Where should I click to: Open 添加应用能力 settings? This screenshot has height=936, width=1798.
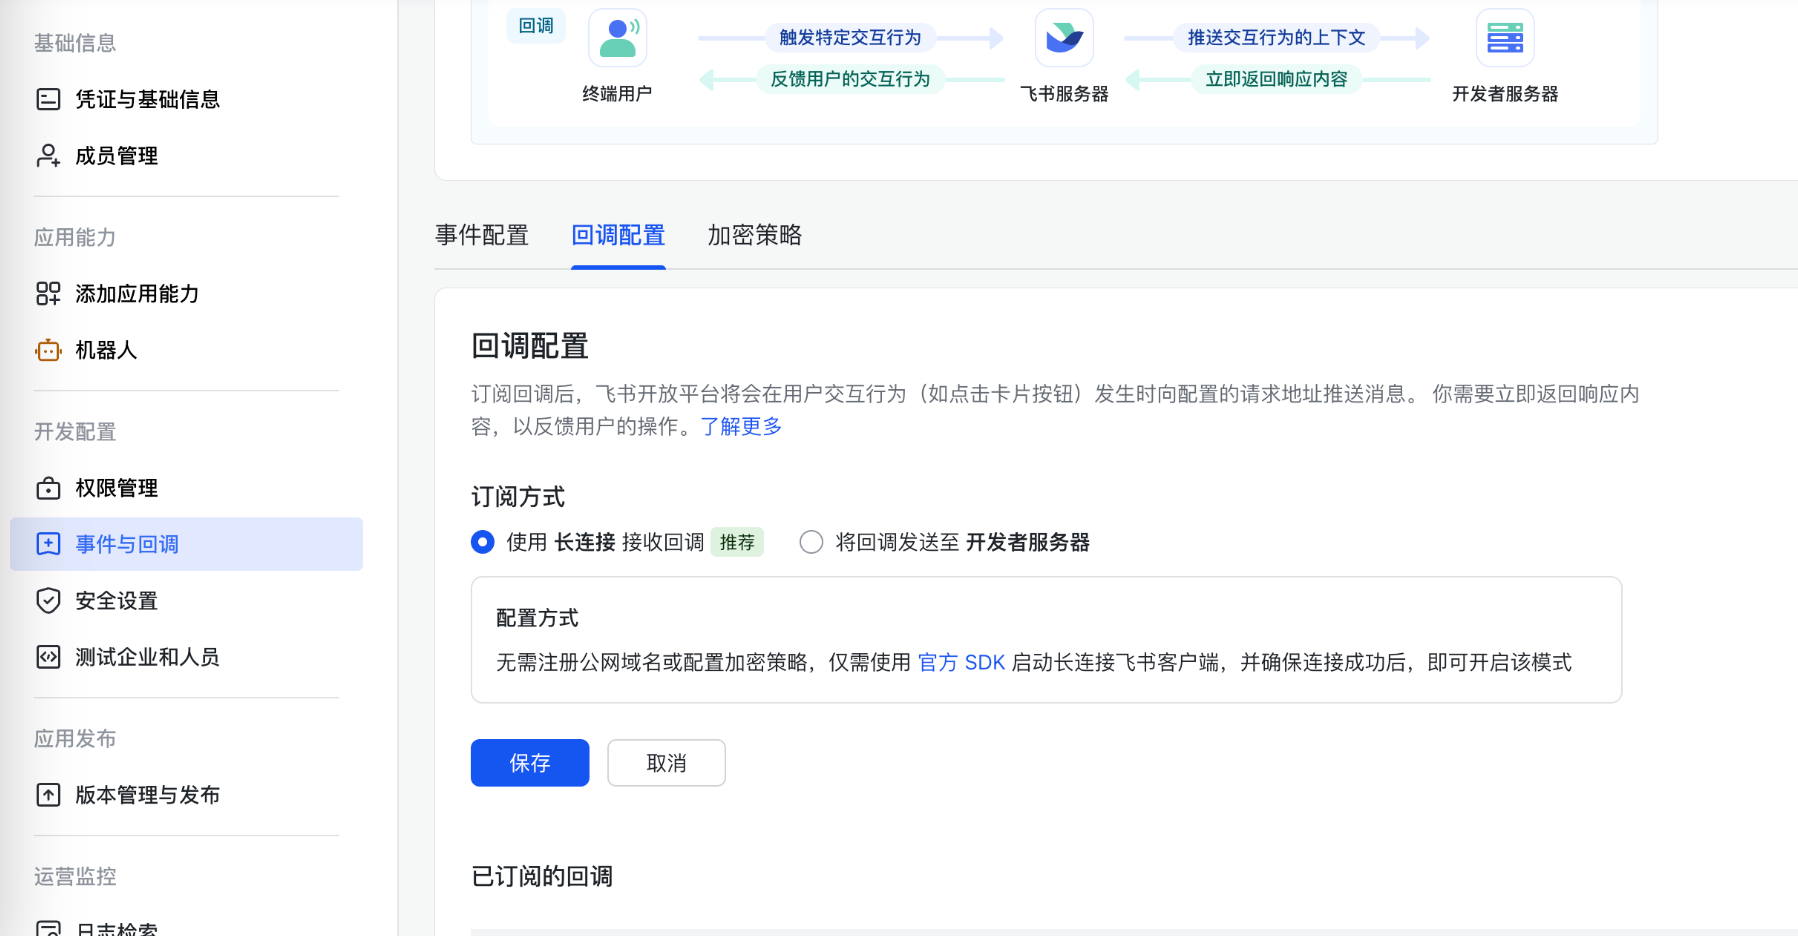click(137, 293)
